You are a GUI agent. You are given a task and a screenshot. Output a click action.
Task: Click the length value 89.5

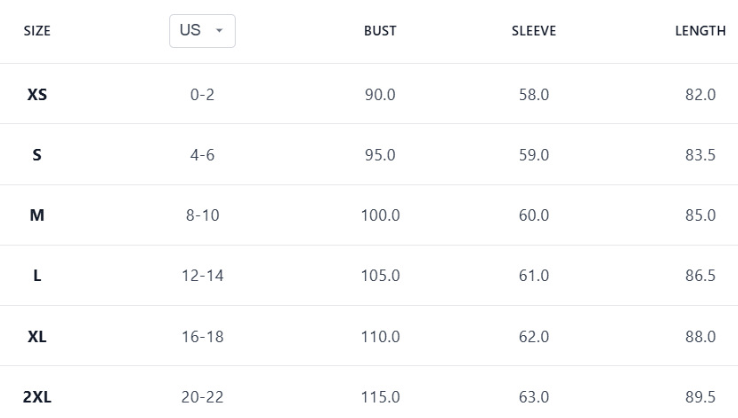point(699,397)
